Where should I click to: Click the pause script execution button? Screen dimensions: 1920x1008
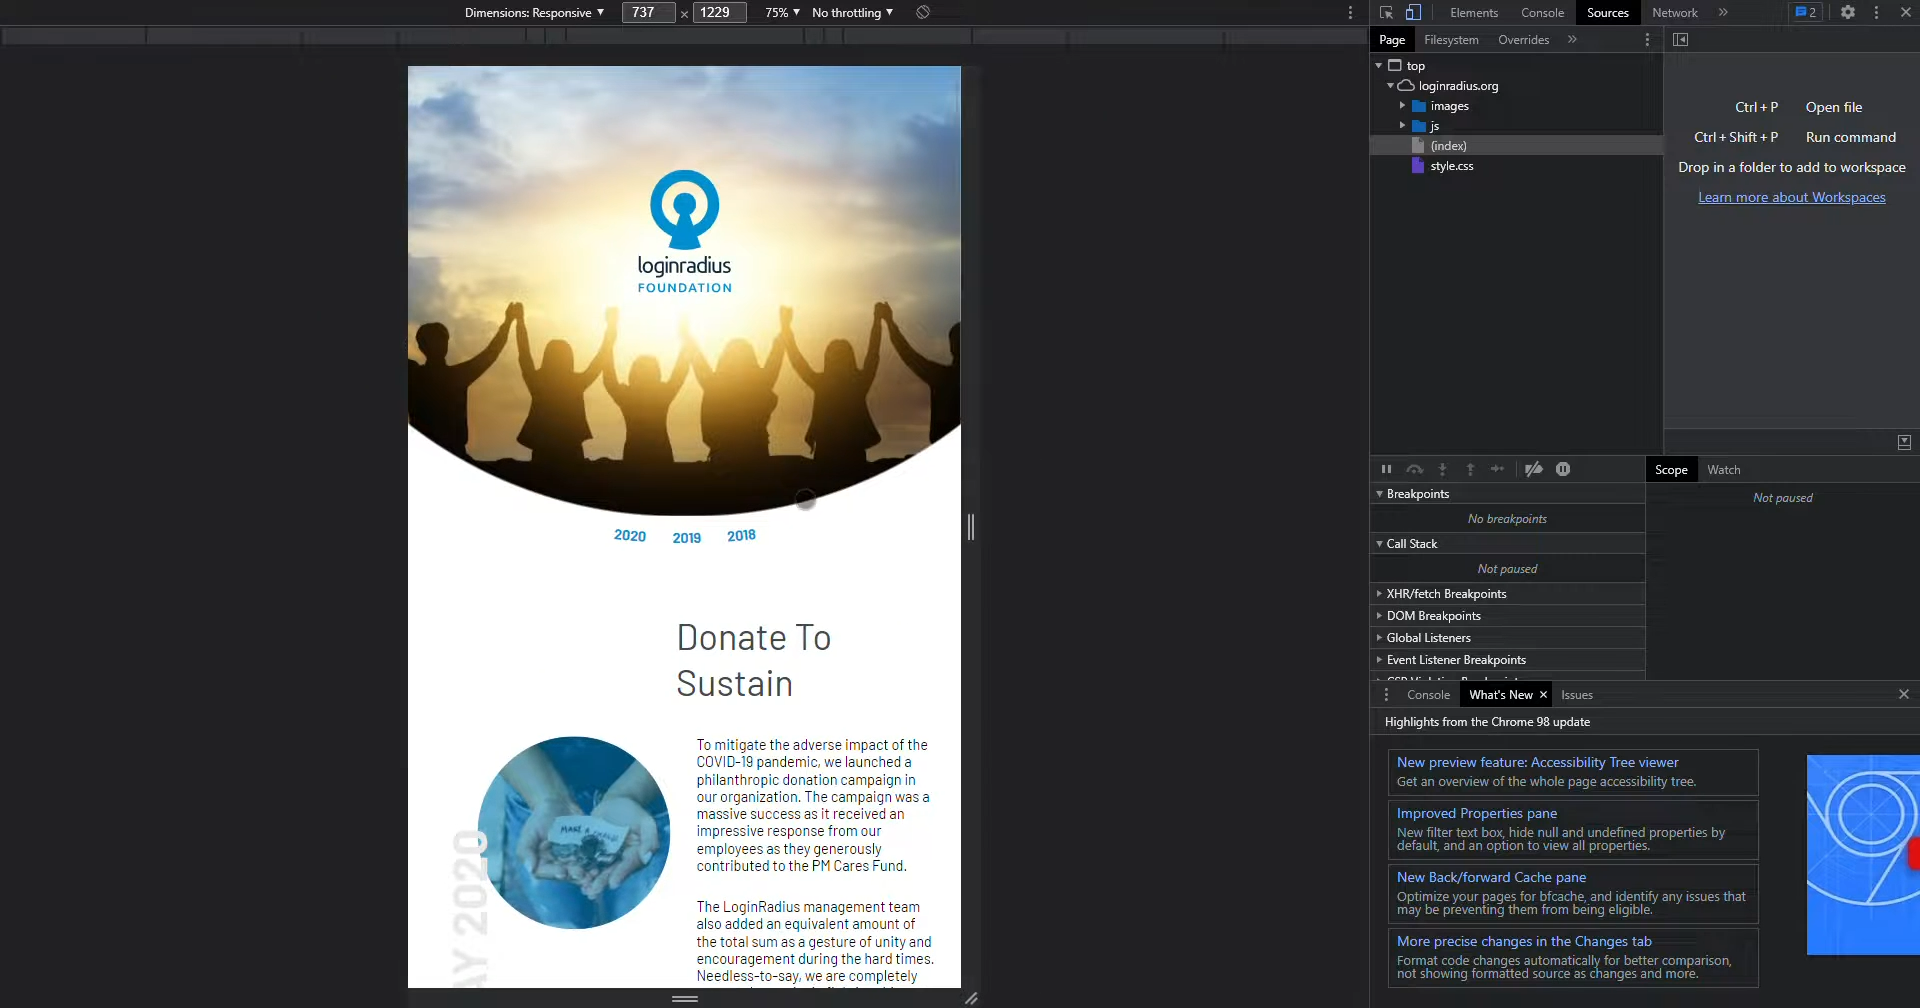[x=1386, y=470]
